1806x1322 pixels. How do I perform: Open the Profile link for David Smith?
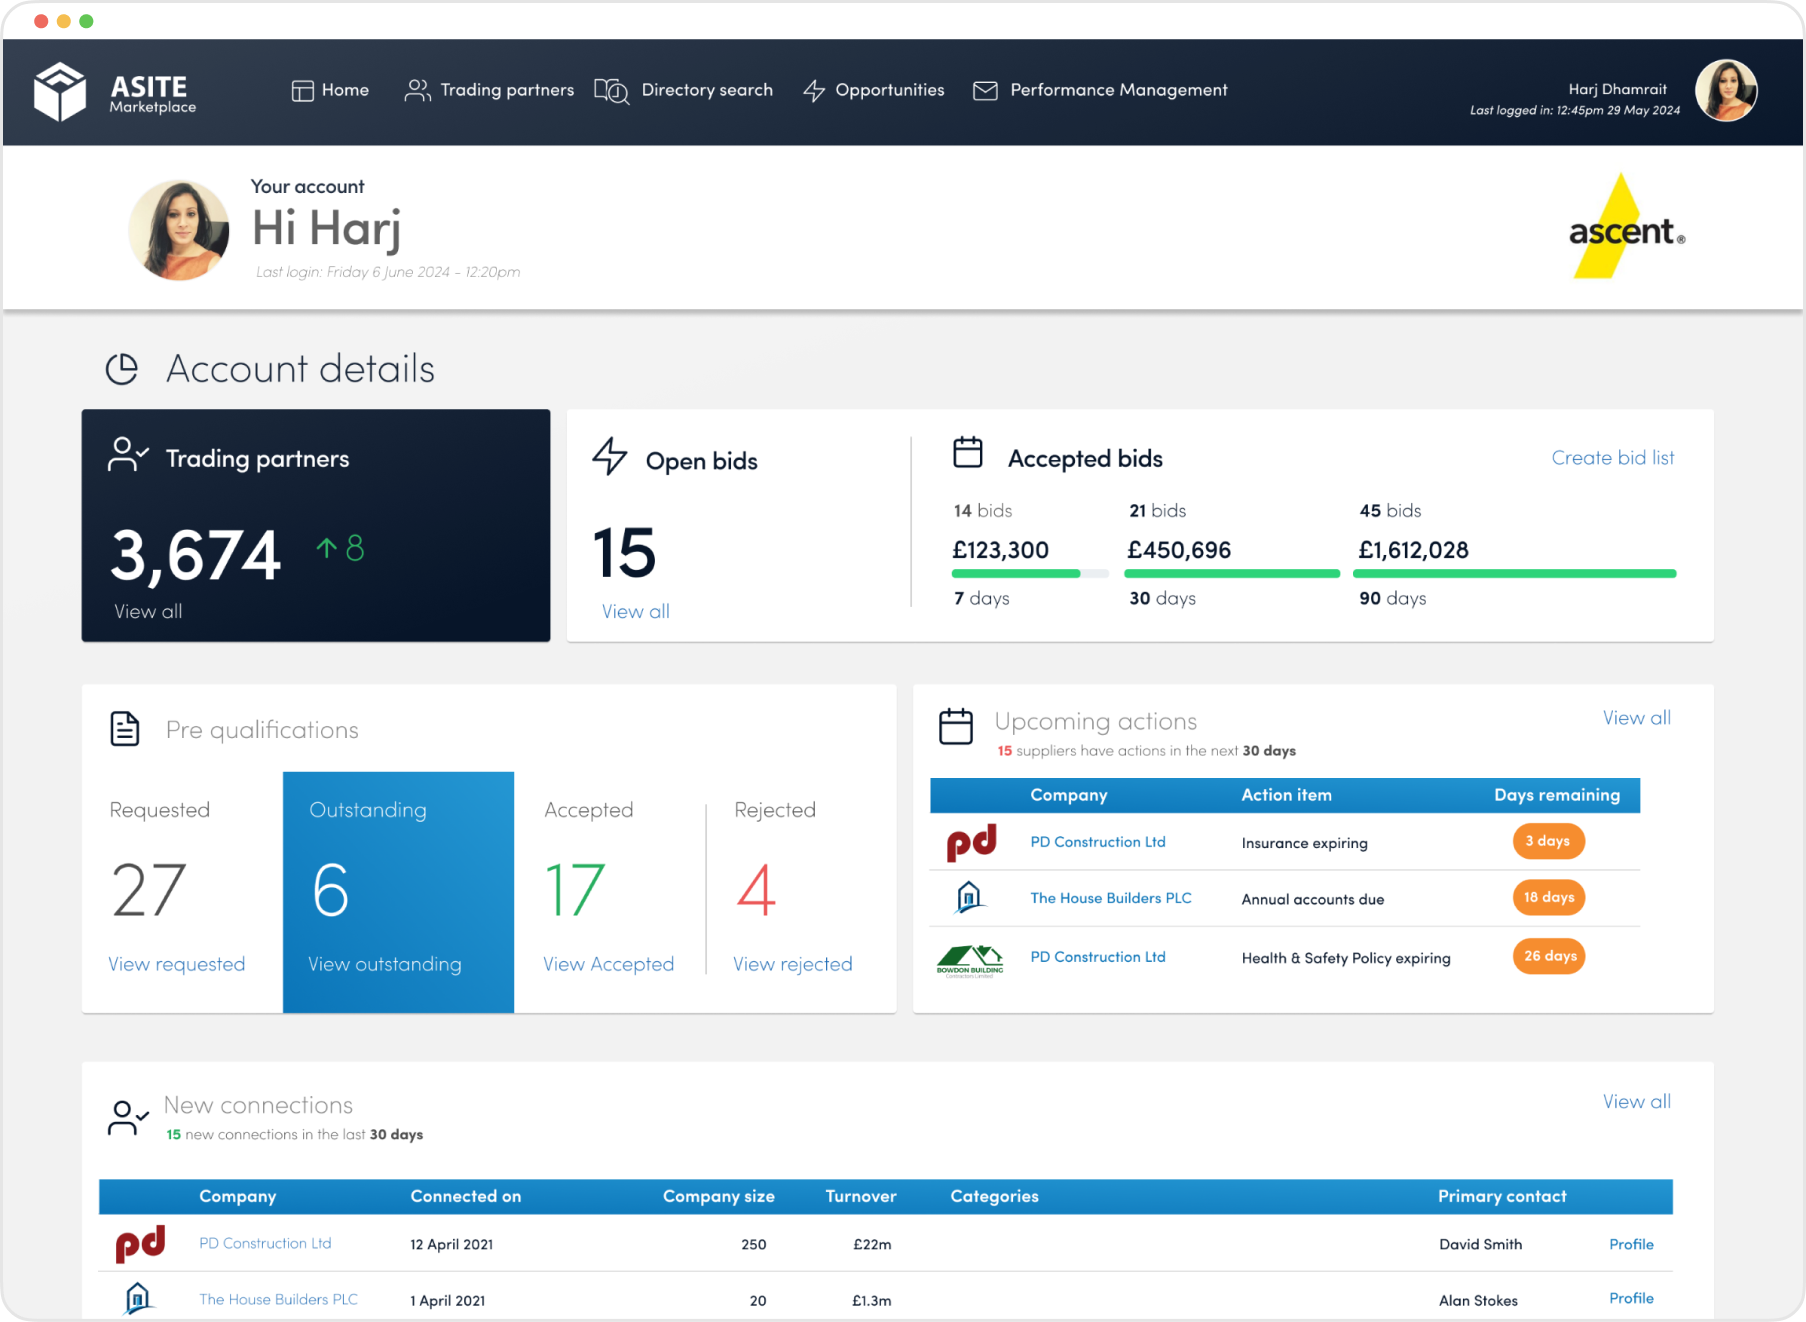[x=1631, y=1244]
